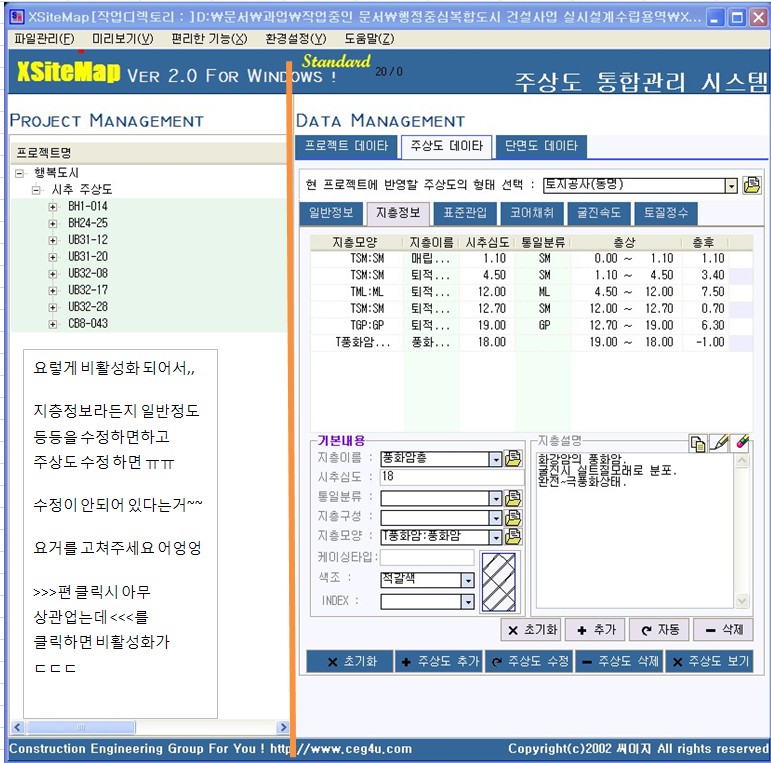The height and width of the screenshot is (763, 771).
Task: Select the UB32-28 borehole item
Action: coord(88,307)
